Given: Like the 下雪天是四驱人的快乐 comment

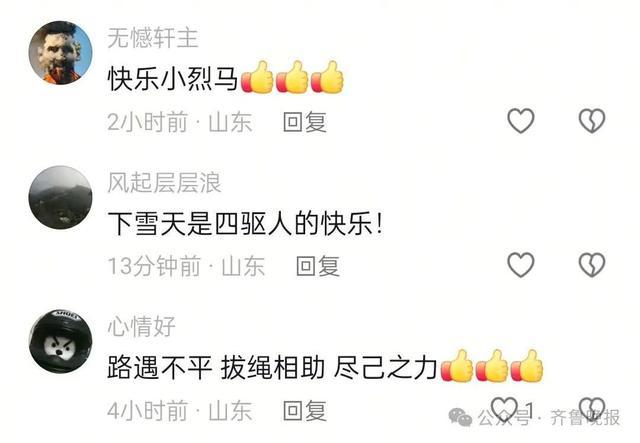Looking at the screenshot, I should pyautogui.click(x=520, y=265).
